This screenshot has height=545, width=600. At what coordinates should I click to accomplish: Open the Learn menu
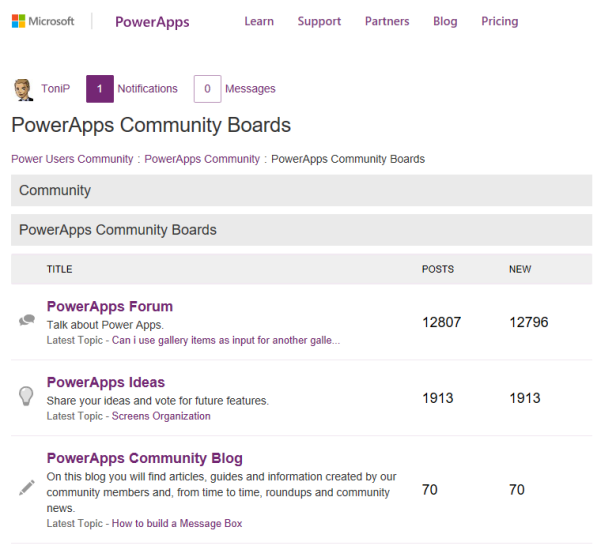(x=259, y=21)
